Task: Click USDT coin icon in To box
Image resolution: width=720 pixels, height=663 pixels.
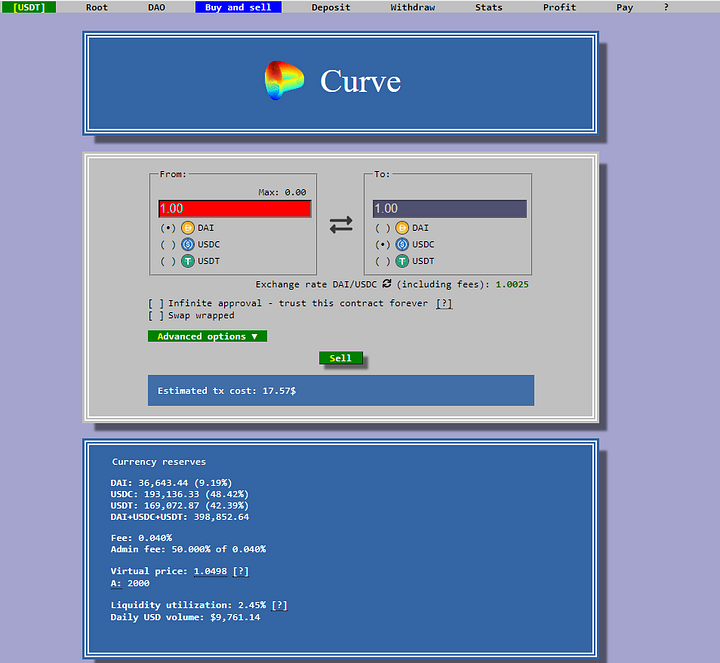Action: tap(402, 261)
